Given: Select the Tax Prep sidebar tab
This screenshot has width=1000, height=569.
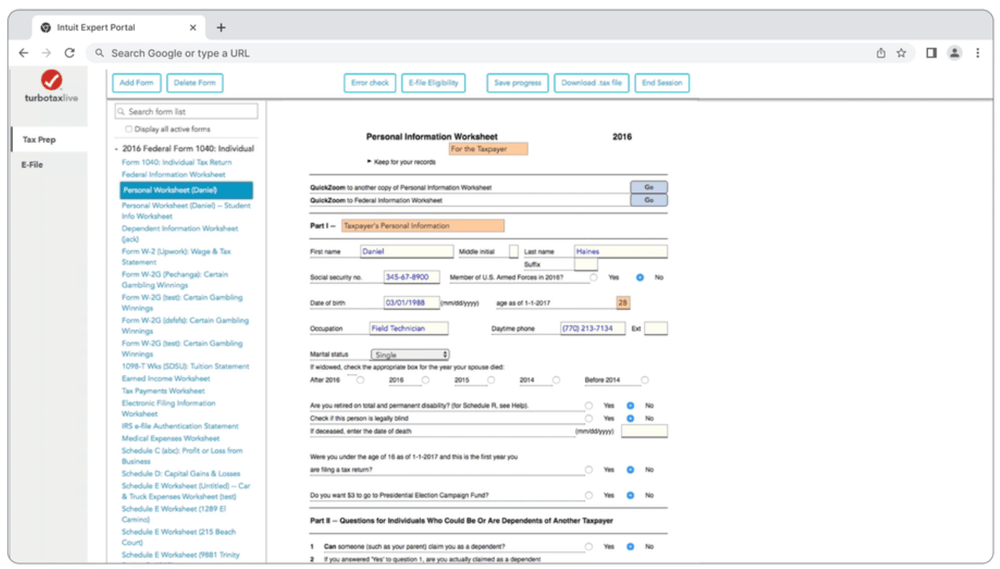Looking at the screenshot, I should click(x=49, y=139).
